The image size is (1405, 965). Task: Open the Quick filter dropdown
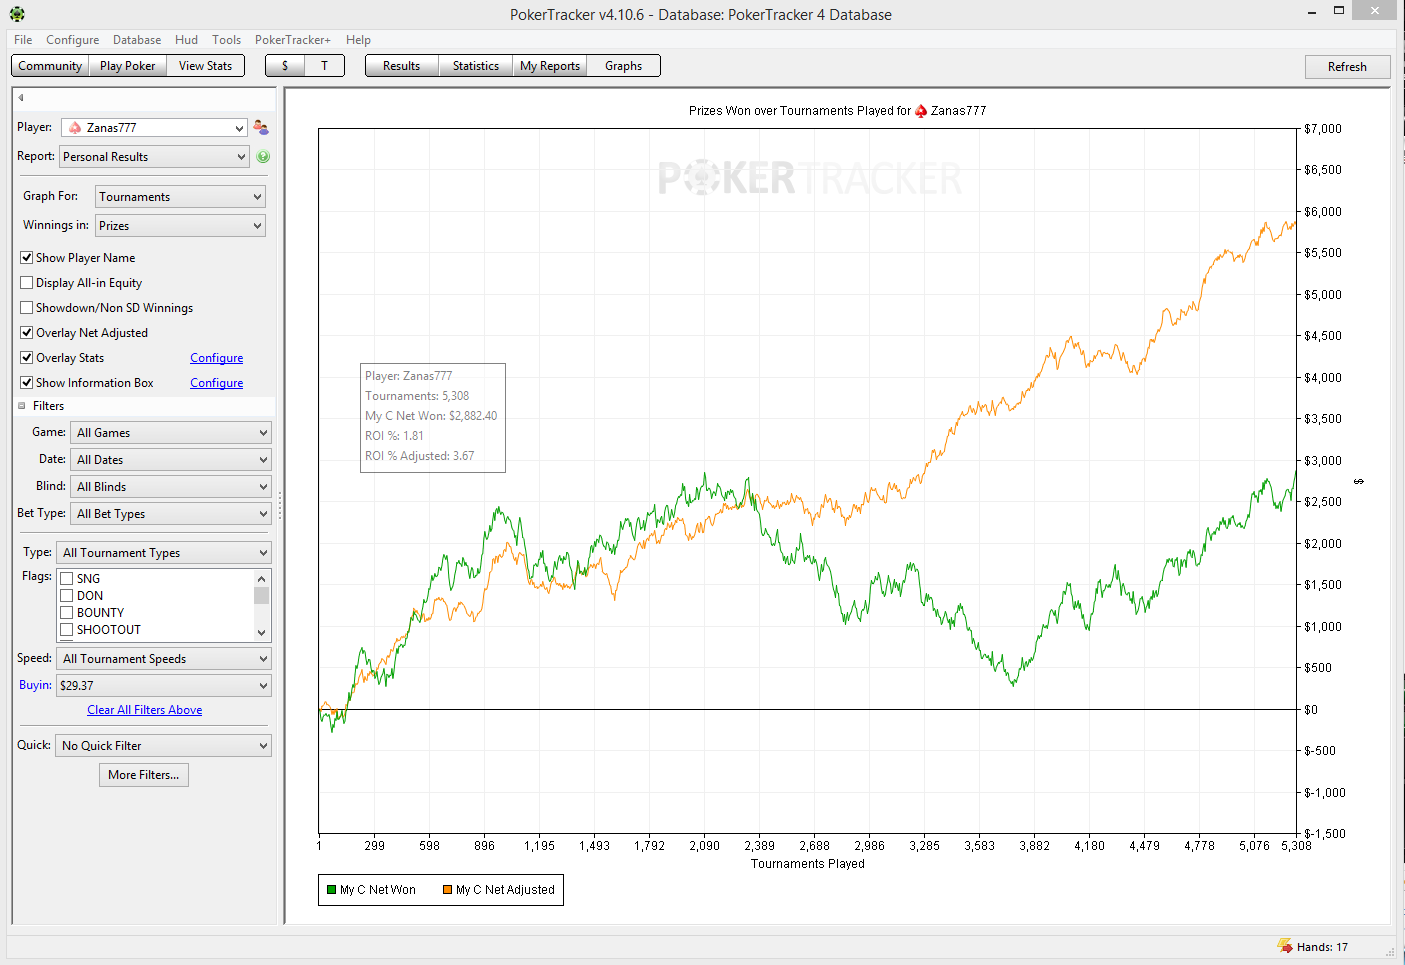(165, 746)
